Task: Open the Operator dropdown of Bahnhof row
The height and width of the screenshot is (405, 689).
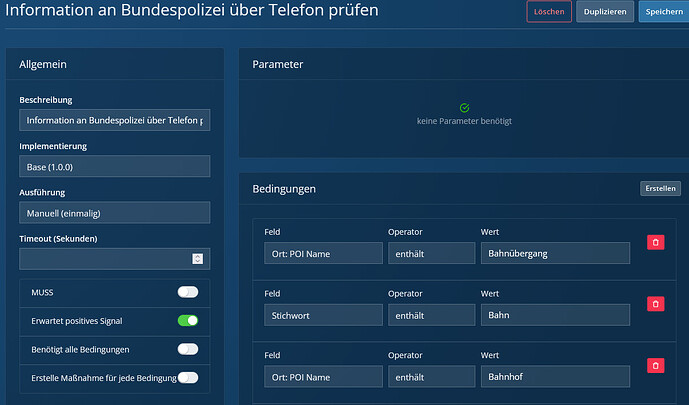Action: (432, 377)
